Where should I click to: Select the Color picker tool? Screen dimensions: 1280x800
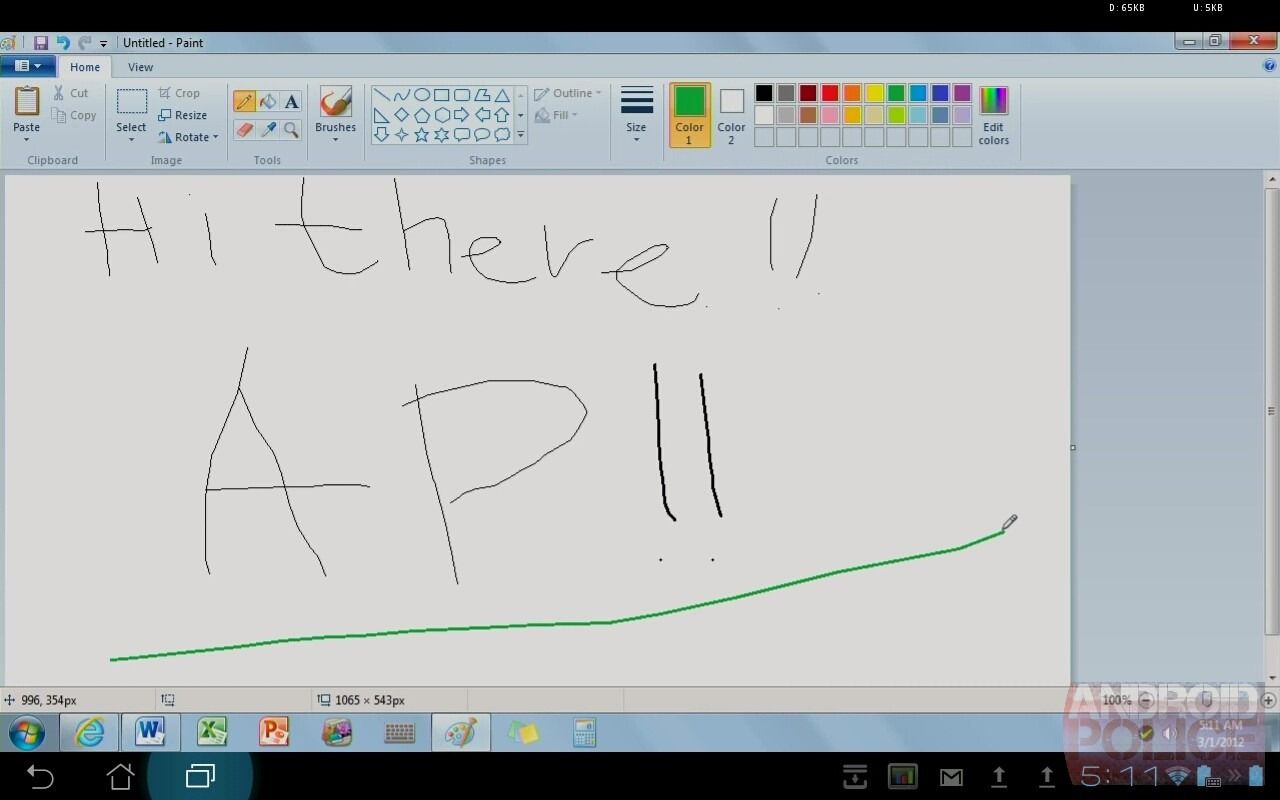pyautogui.click(x=267, y=130)
